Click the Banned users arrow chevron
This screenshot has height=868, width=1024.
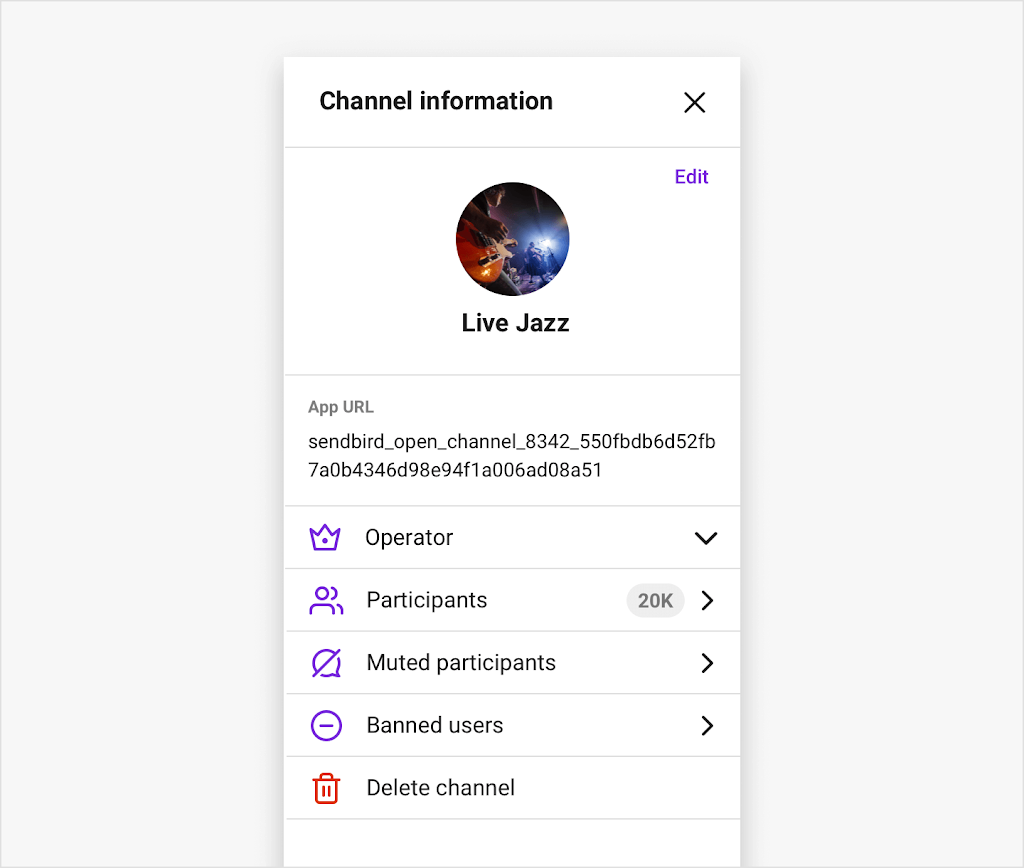point(707,726)
